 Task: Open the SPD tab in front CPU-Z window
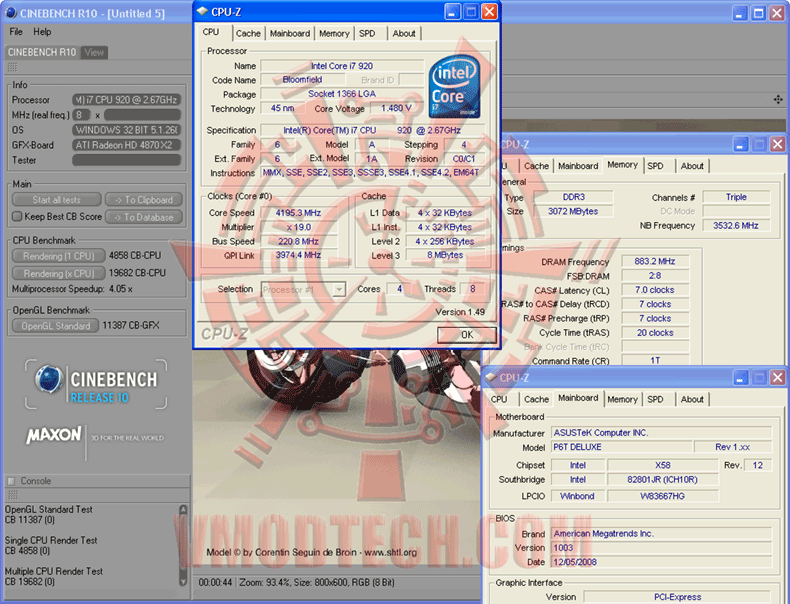(367, 34)
